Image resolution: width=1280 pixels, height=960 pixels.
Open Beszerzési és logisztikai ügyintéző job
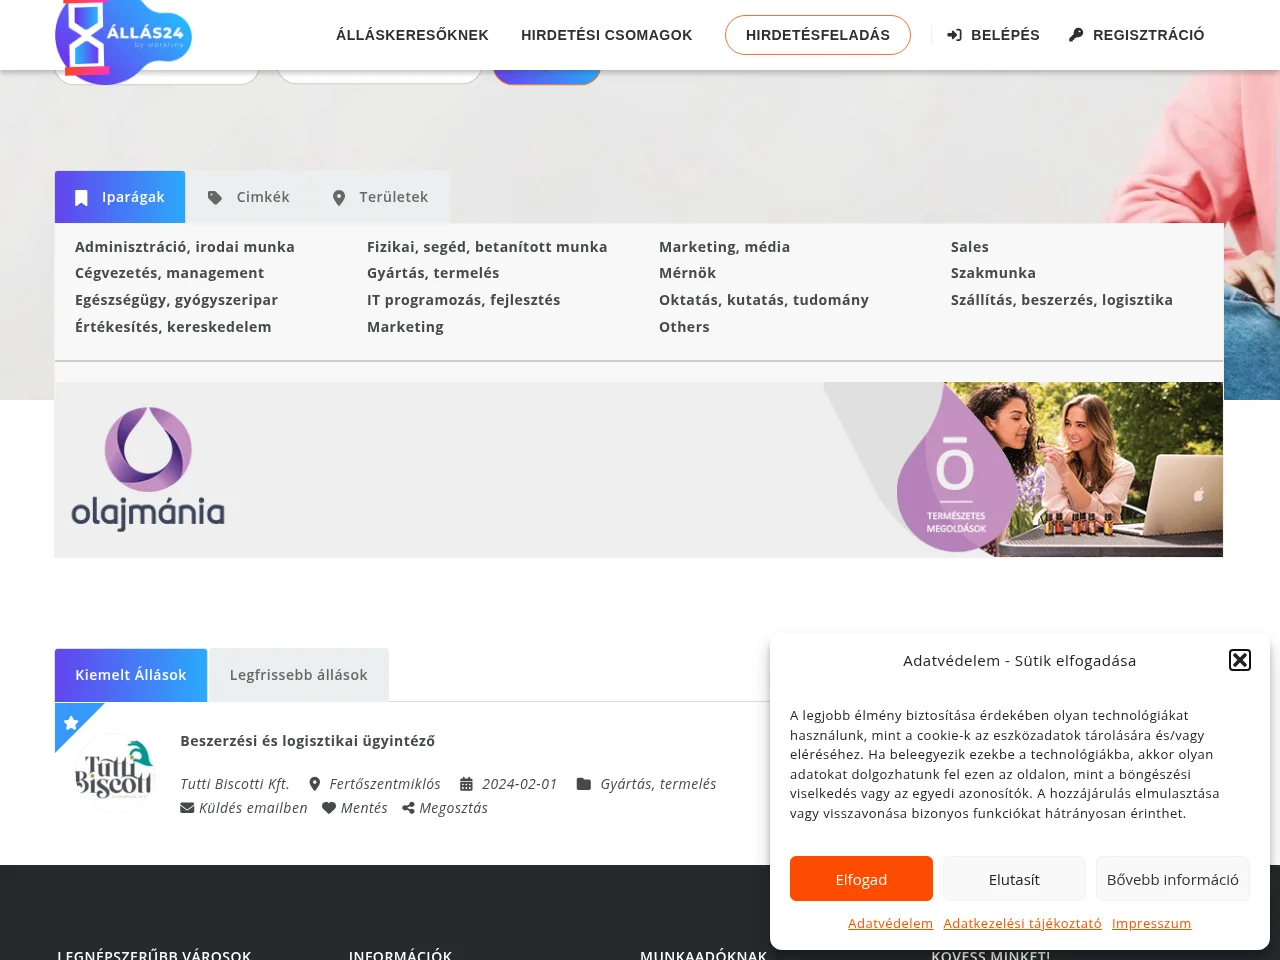click(308, 741)
